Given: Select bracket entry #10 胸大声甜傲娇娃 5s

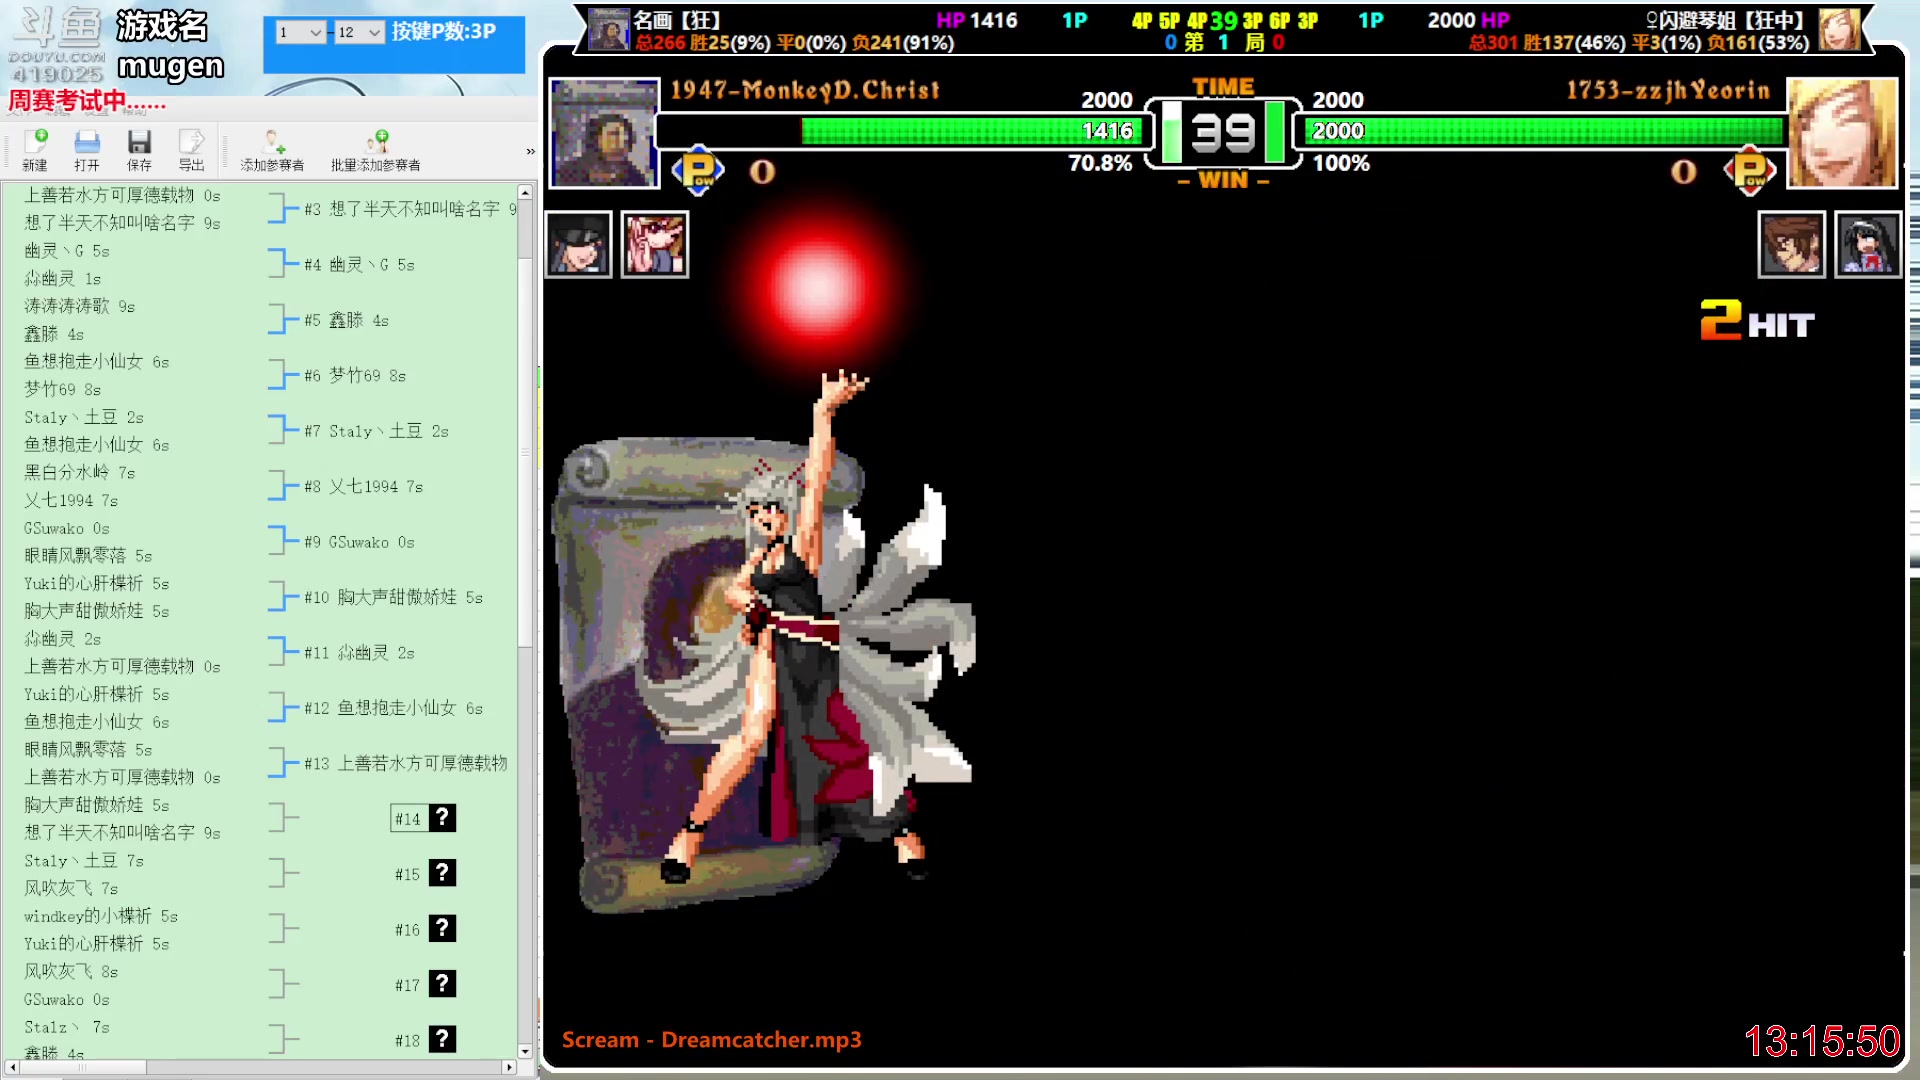Looking at the screenshot, I should [393, 597].
